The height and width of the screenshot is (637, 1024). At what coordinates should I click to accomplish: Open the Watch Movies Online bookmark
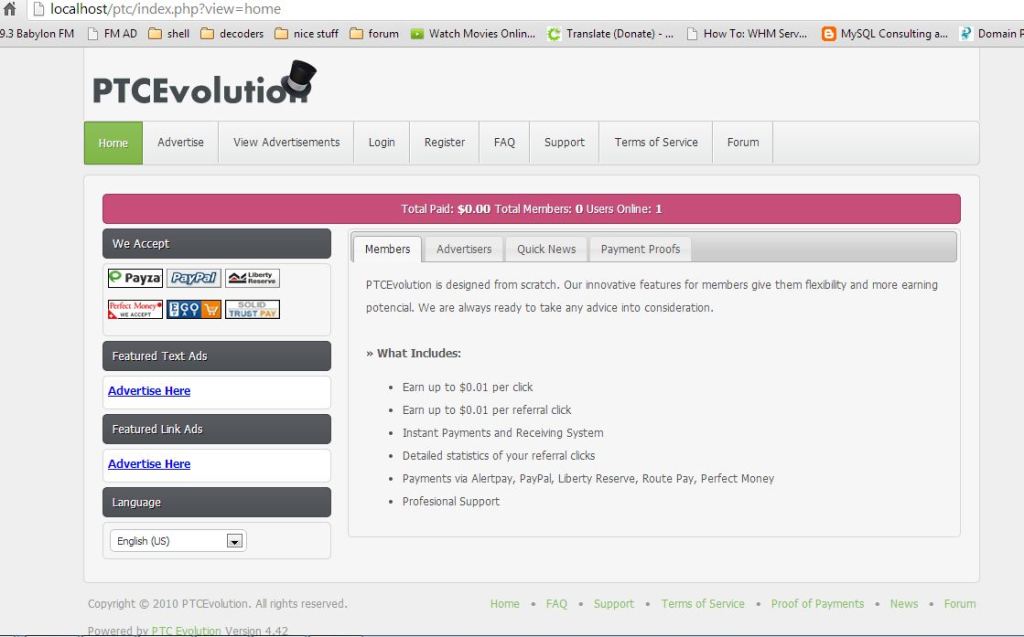pos(473,33)
